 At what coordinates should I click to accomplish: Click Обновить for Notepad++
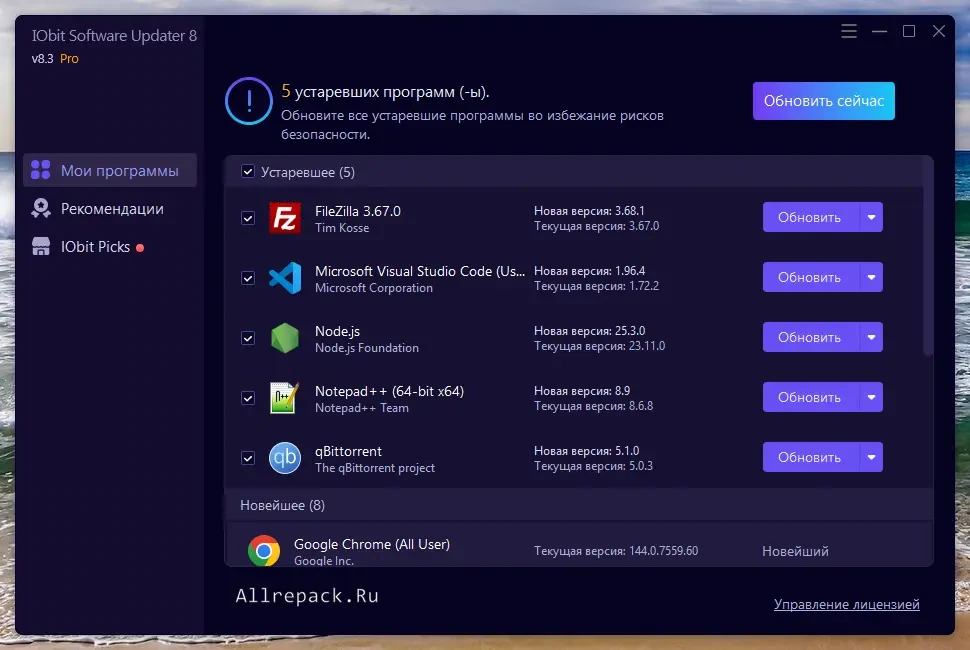tap(810, 397)
